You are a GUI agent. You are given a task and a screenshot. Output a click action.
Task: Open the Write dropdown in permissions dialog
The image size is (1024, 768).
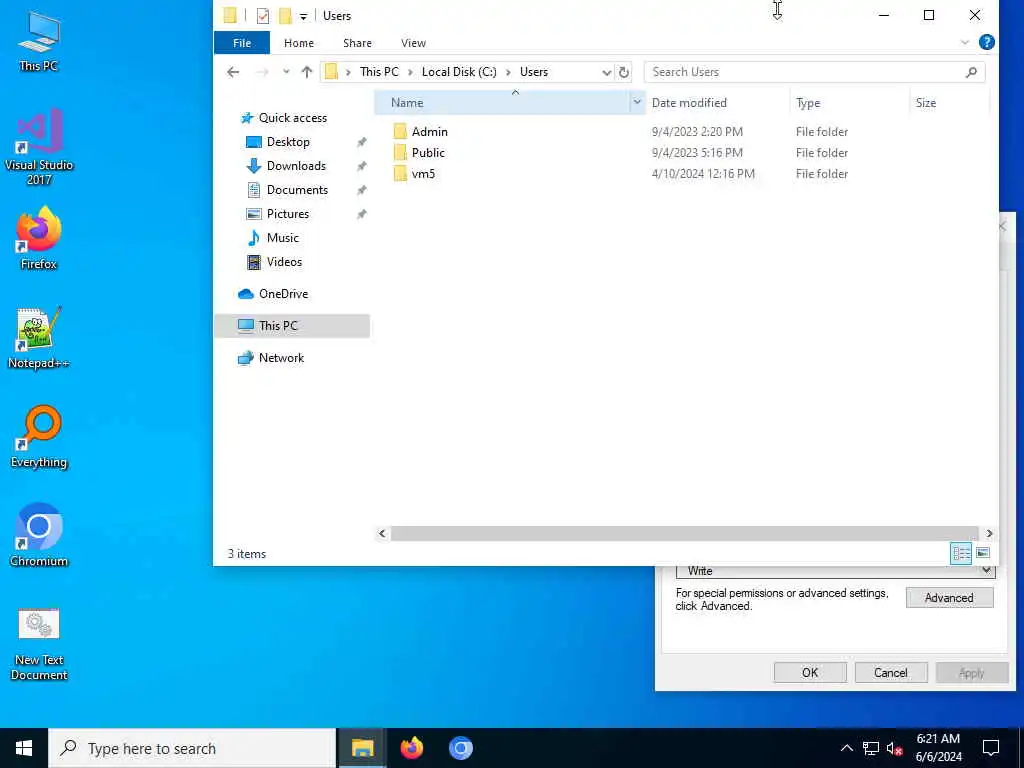986,571
